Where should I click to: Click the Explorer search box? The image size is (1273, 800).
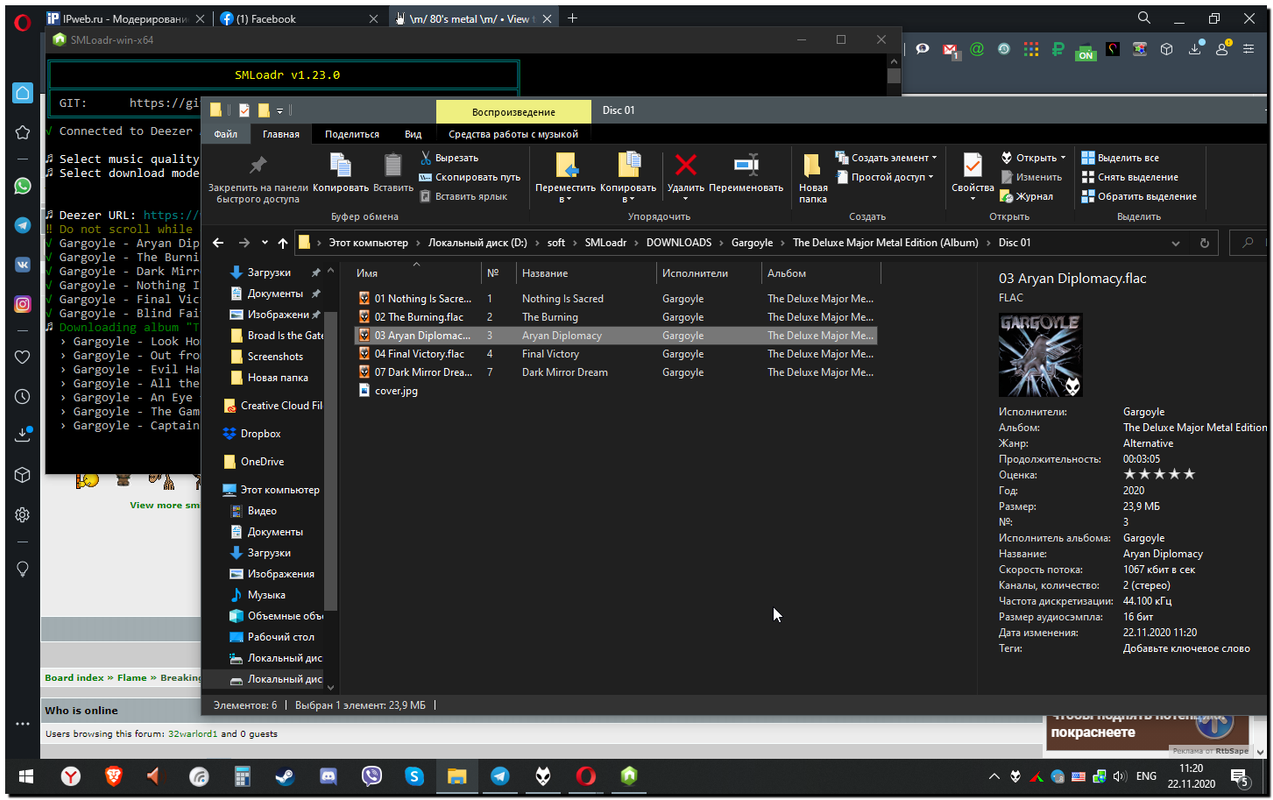coord(1248,242)
